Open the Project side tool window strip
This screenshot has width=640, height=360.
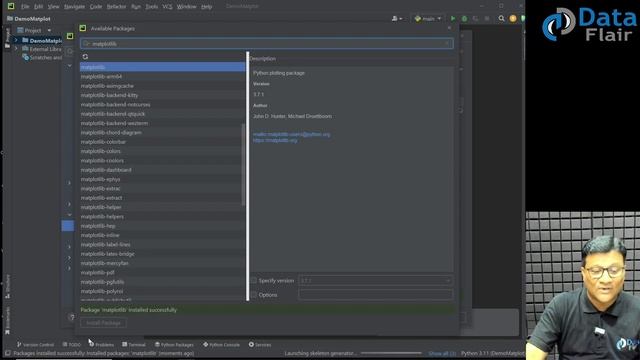[7, 38]
